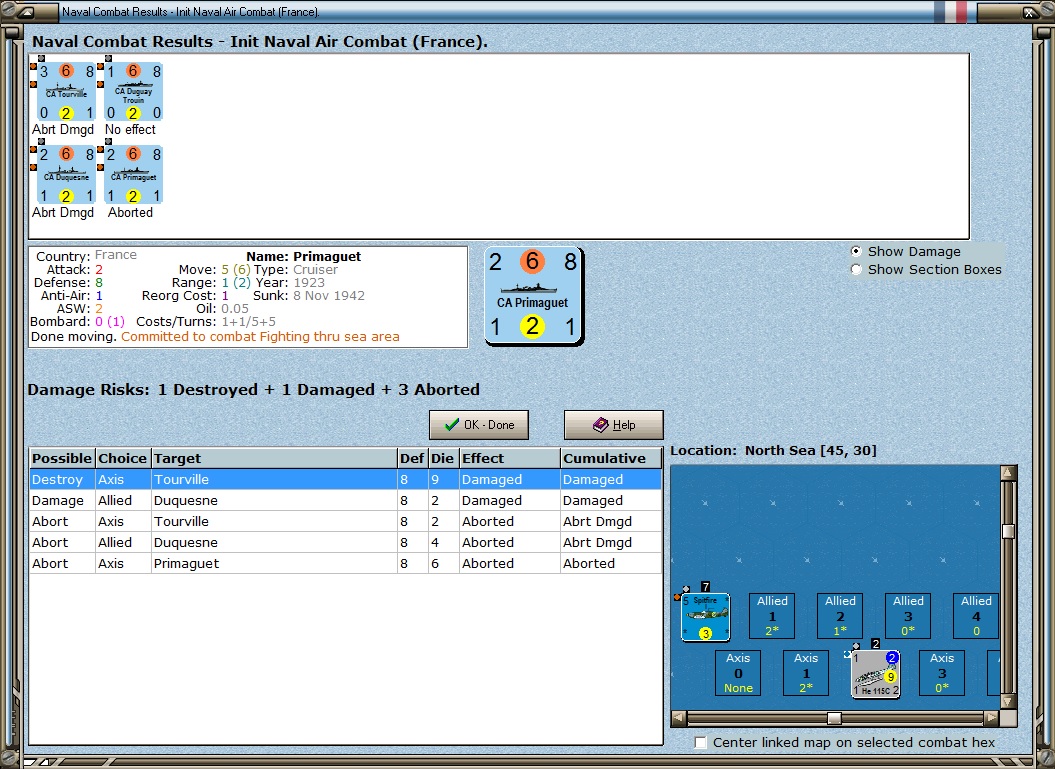Image resolution: width=1055 pixels, height=769 pixels.
Task: Click the OK - Done button
Action: tap(479, 425)
